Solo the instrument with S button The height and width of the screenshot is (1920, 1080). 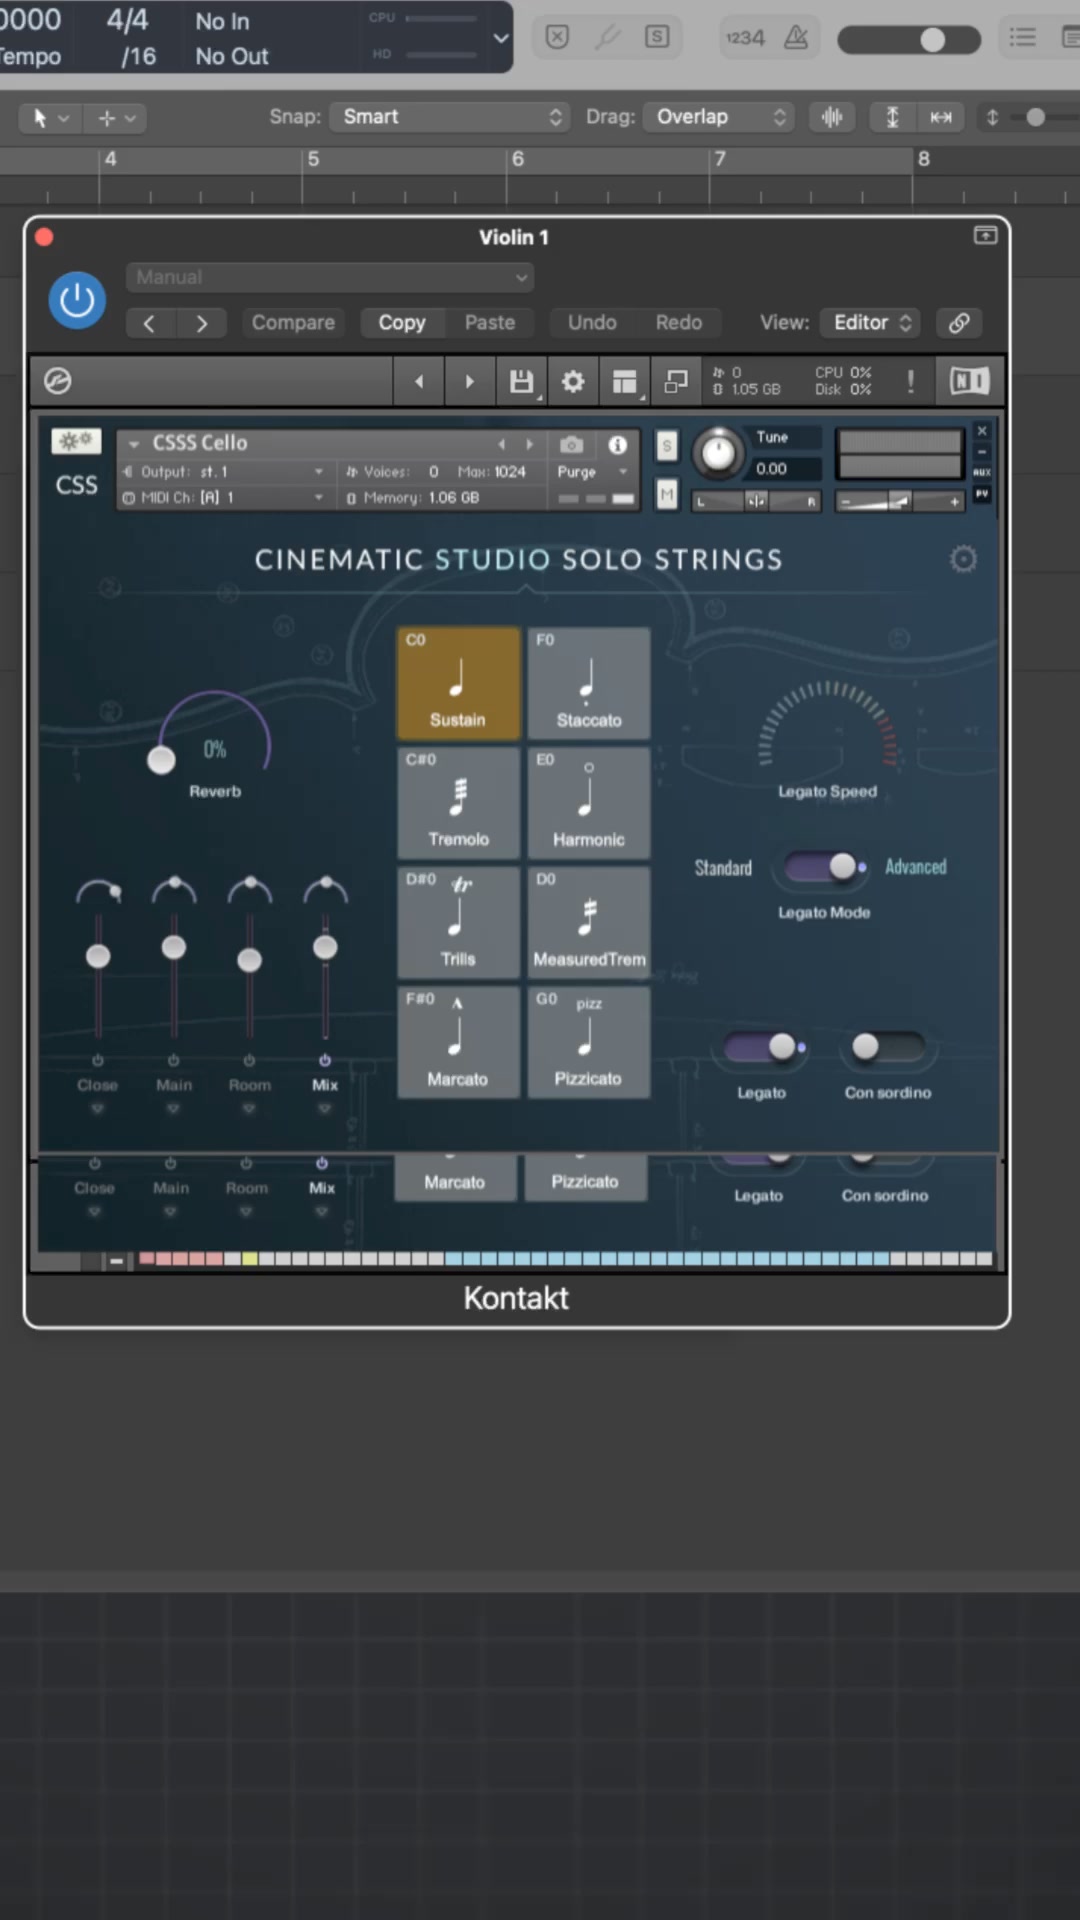pyautogui.click(x=667, y=446)
